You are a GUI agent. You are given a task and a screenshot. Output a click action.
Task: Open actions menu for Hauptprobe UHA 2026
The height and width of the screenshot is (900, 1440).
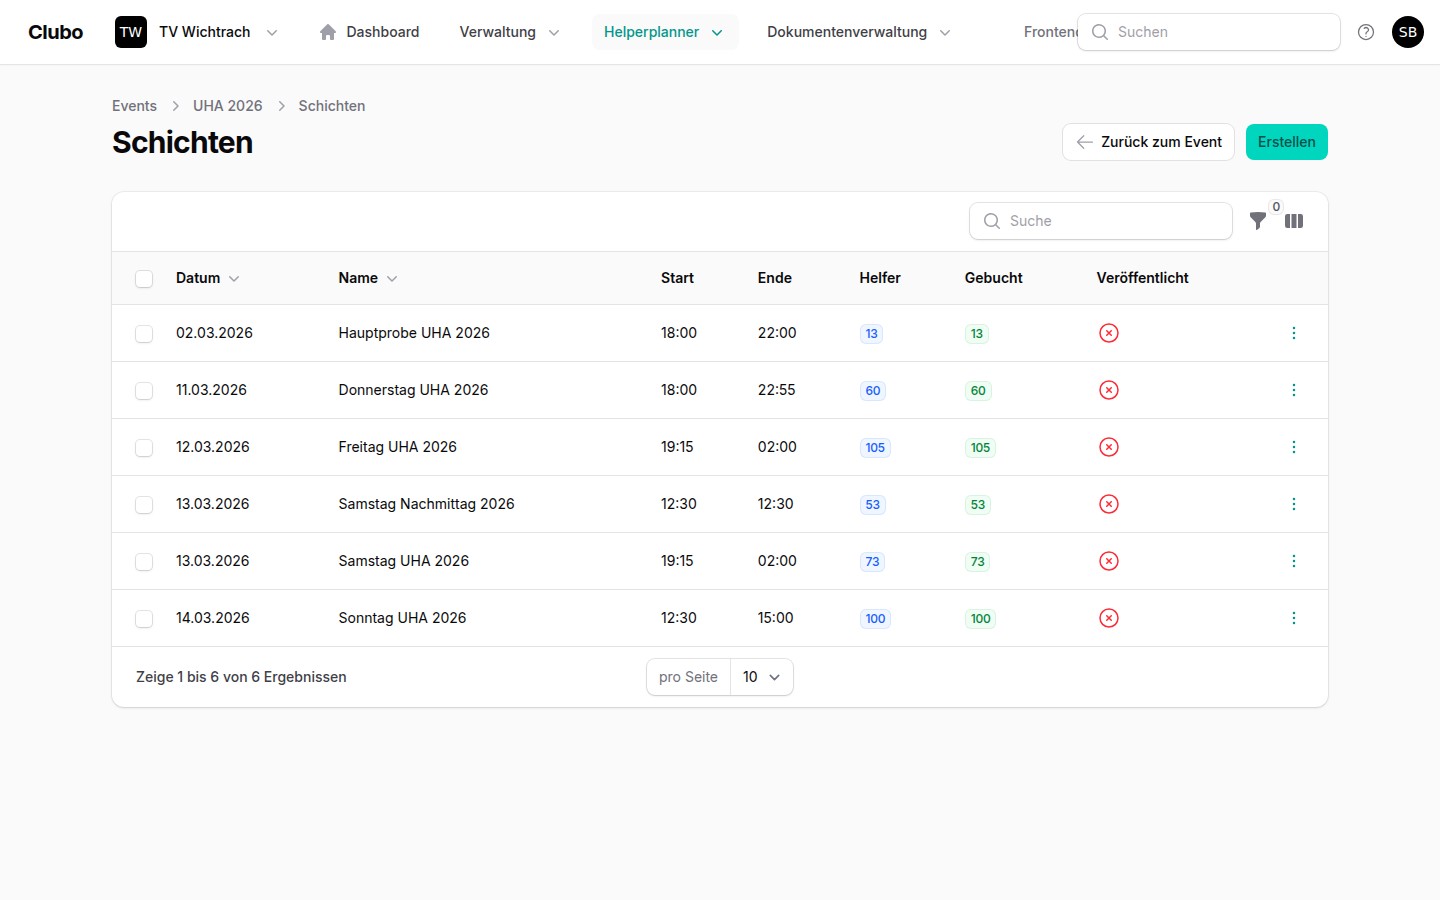1293,333
